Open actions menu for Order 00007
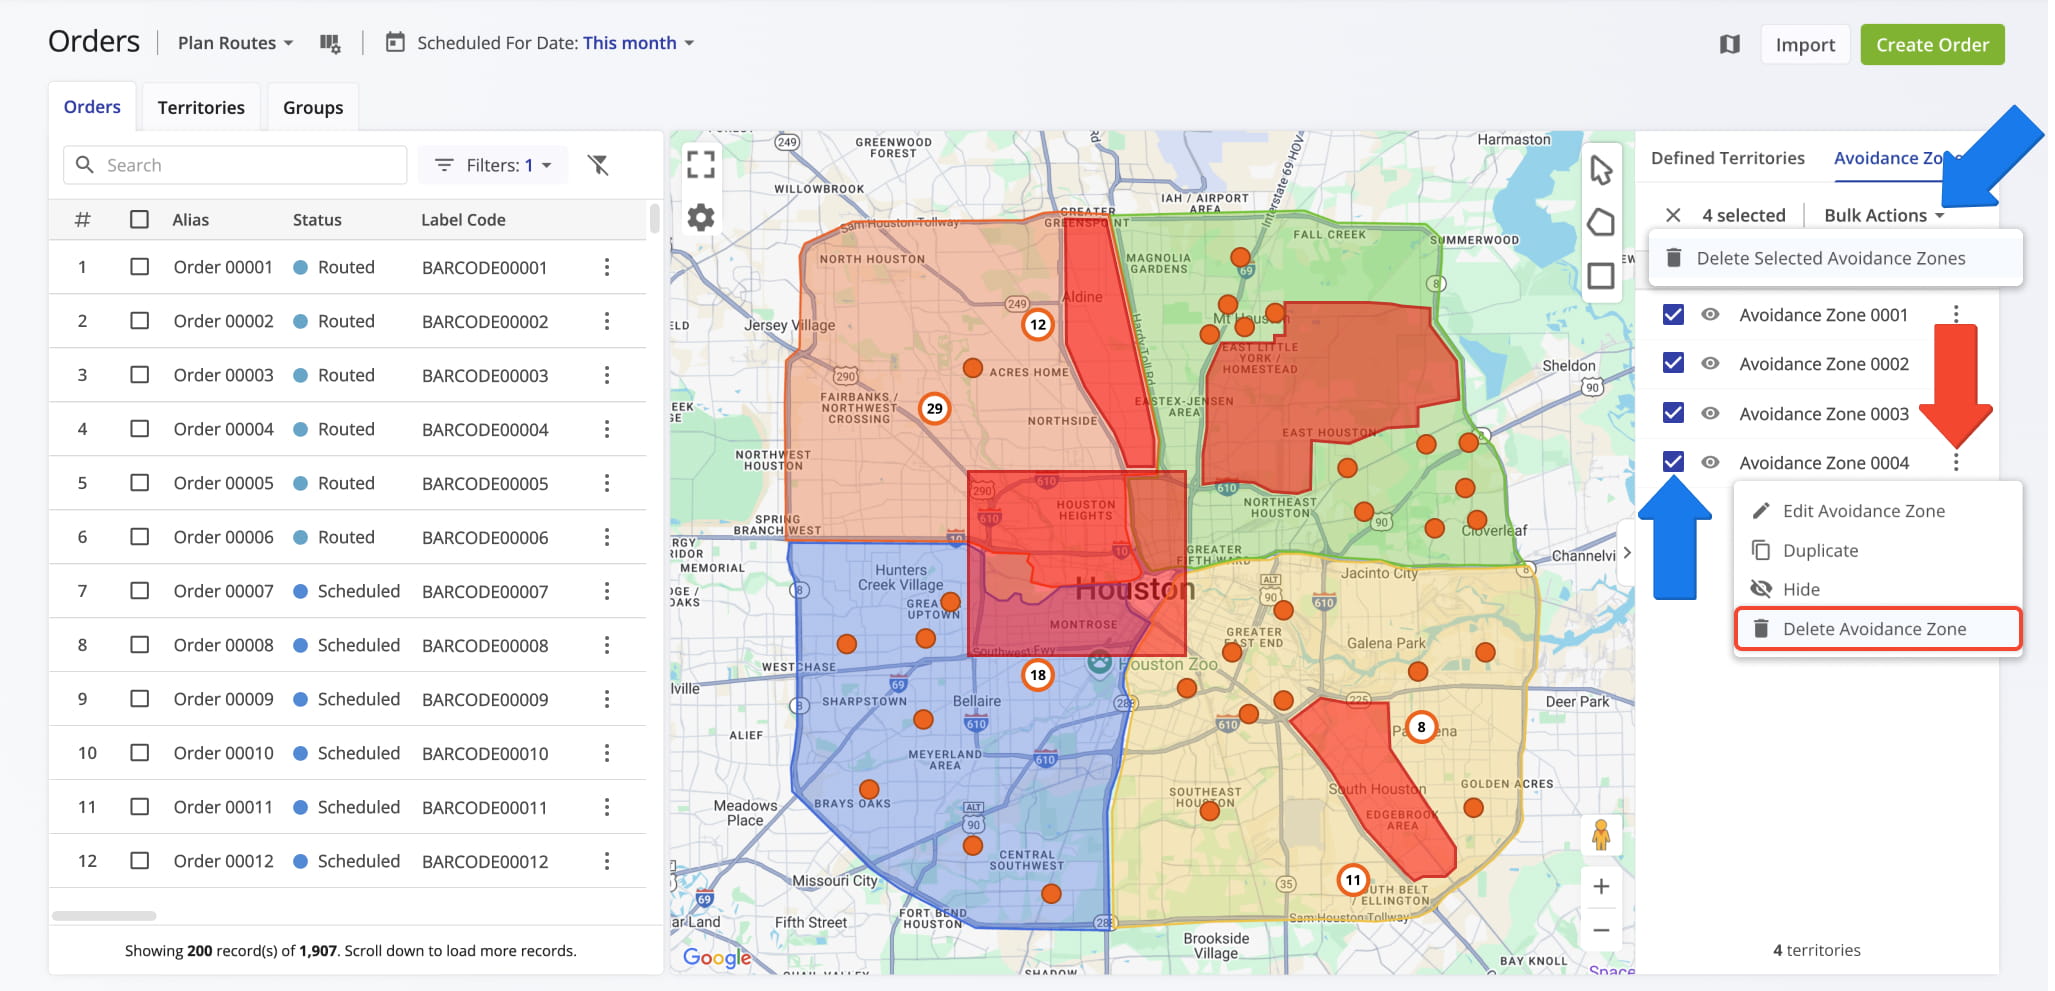2055x991 pixels. point(607,591)
